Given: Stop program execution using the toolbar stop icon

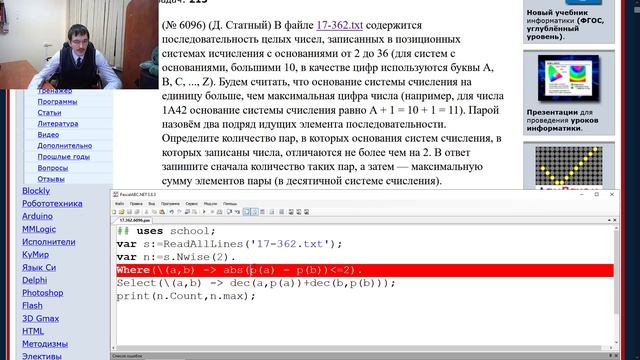Looking at the screenshot, I should [212, 212].
